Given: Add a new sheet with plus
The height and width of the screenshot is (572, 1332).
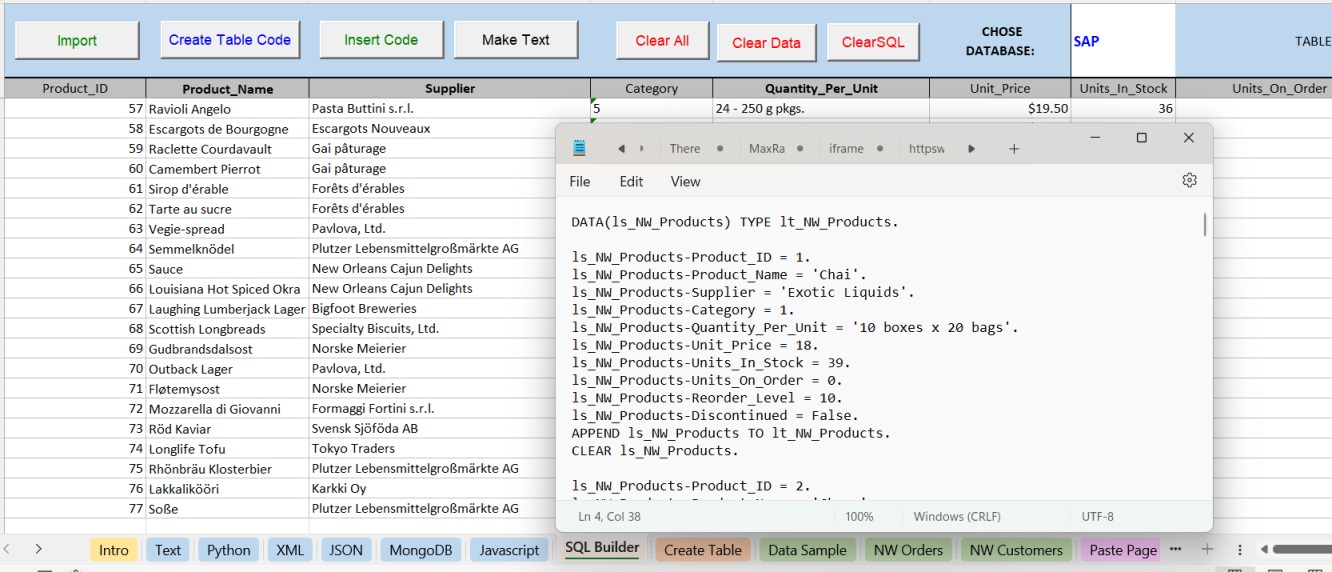Looking at the screenshot, I should 1207,549.
